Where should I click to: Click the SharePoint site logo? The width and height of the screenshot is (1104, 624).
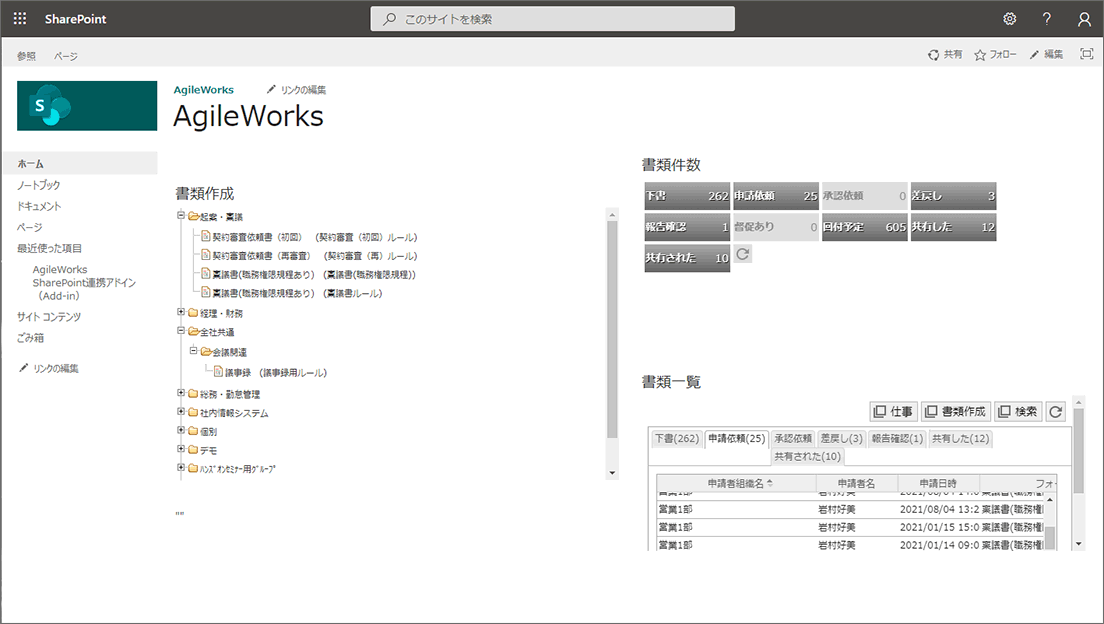[87, 105]
